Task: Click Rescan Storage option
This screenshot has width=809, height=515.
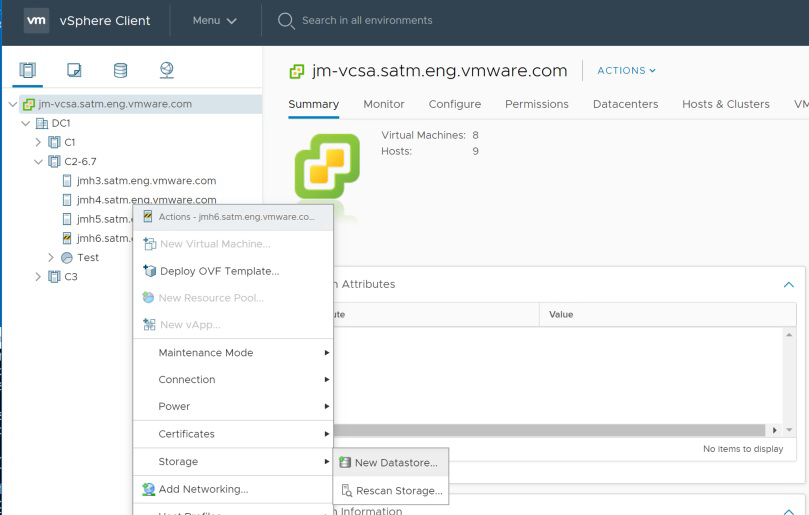Action: (398, 491)
